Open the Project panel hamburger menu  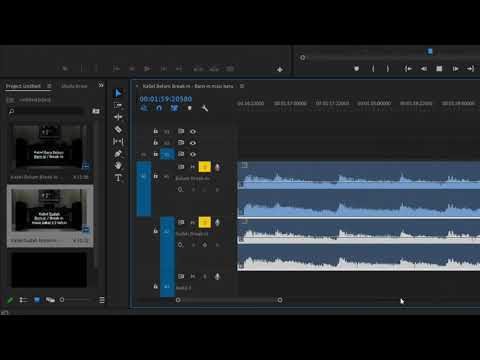(x=49, y=86)
